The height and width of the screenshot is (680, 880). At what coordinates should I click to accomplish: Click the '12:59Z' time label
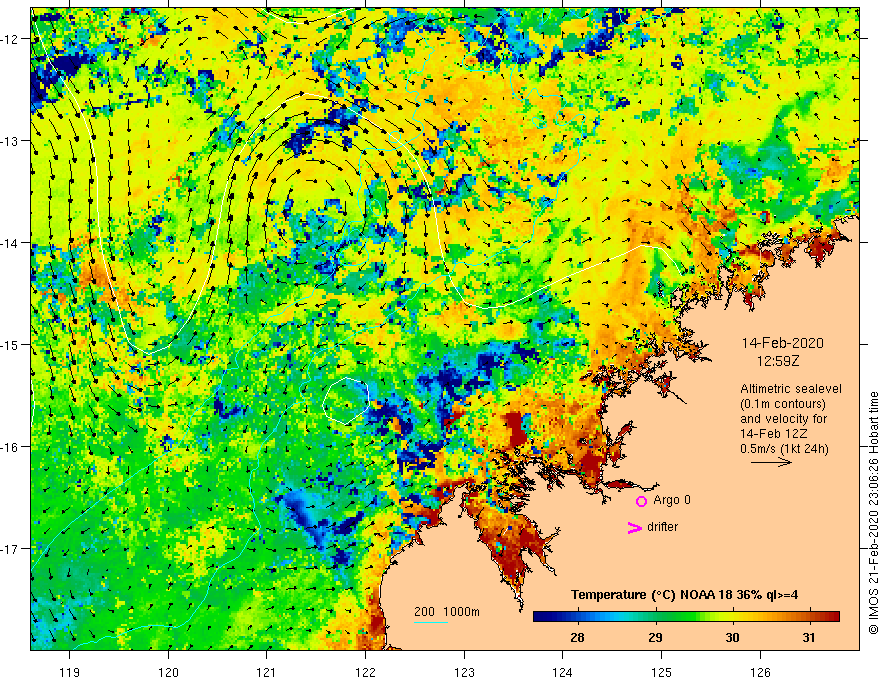[778, 362]
